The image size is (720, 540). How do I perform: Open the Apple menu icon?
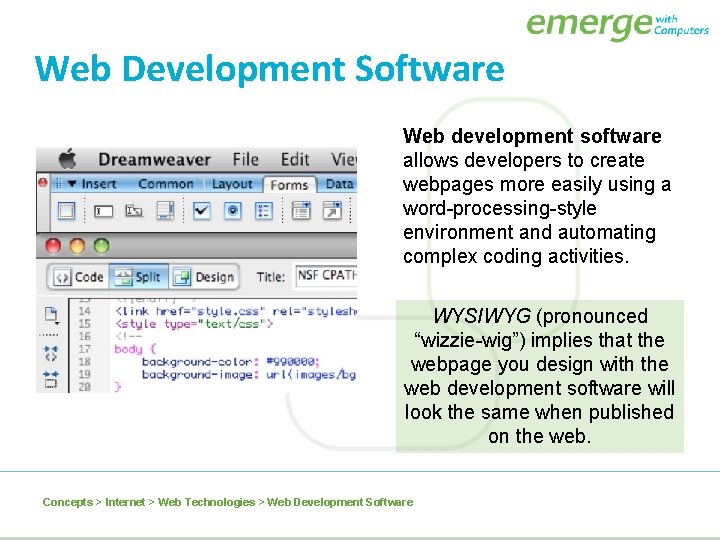pyautogui.click(x=68, y=159)
